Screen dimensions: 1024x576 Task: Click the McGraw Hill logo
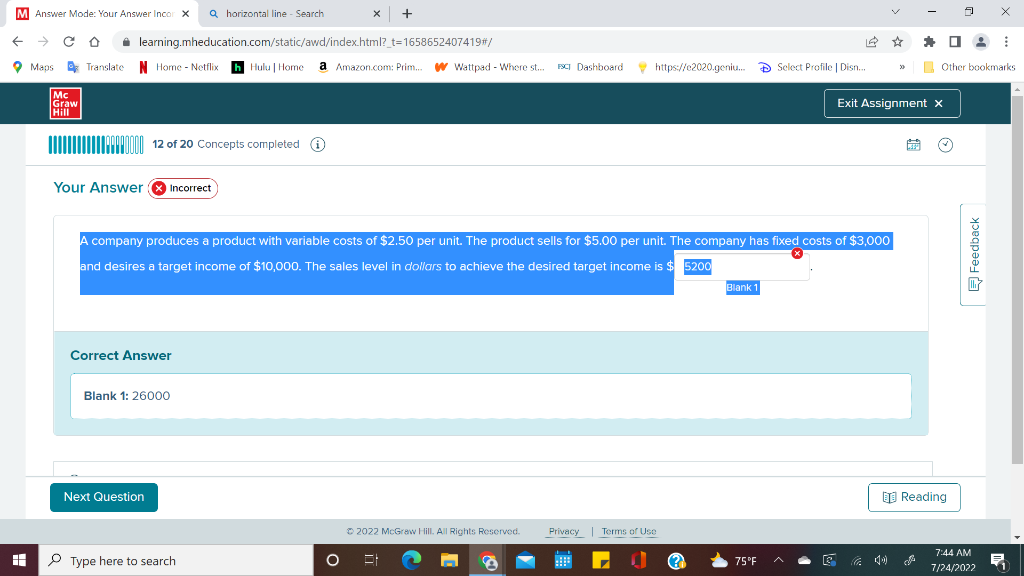(x=65, y=103)
